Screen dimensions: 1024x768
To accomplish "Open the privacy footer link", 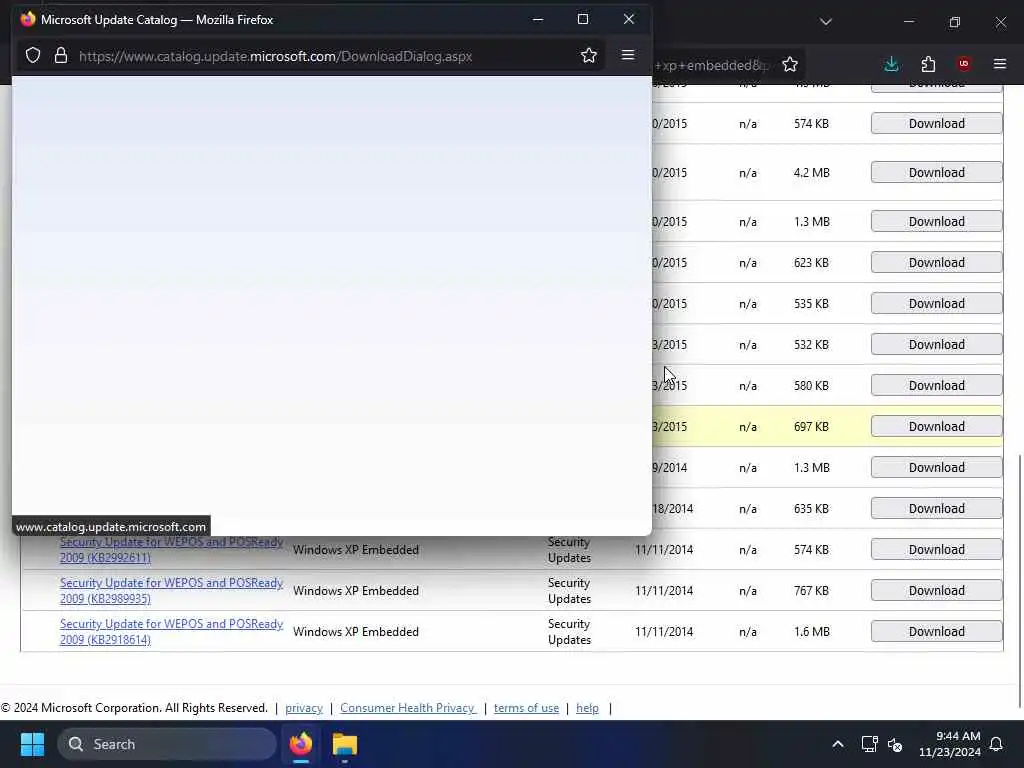I will coord(304,708).
